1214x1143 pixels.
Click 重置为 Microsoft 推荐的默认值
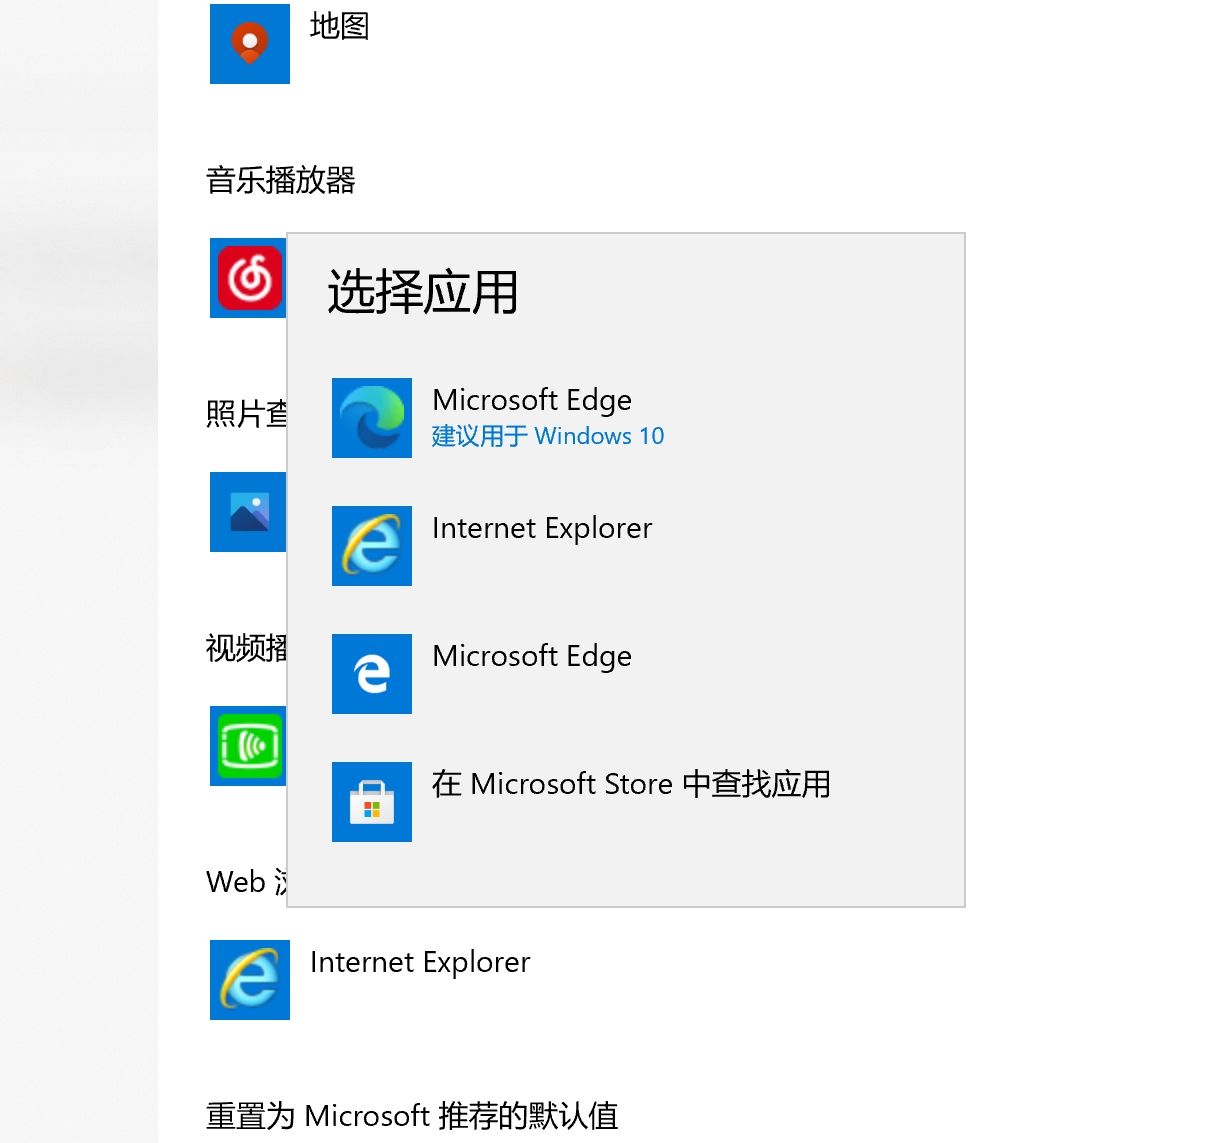[412, 1115]
